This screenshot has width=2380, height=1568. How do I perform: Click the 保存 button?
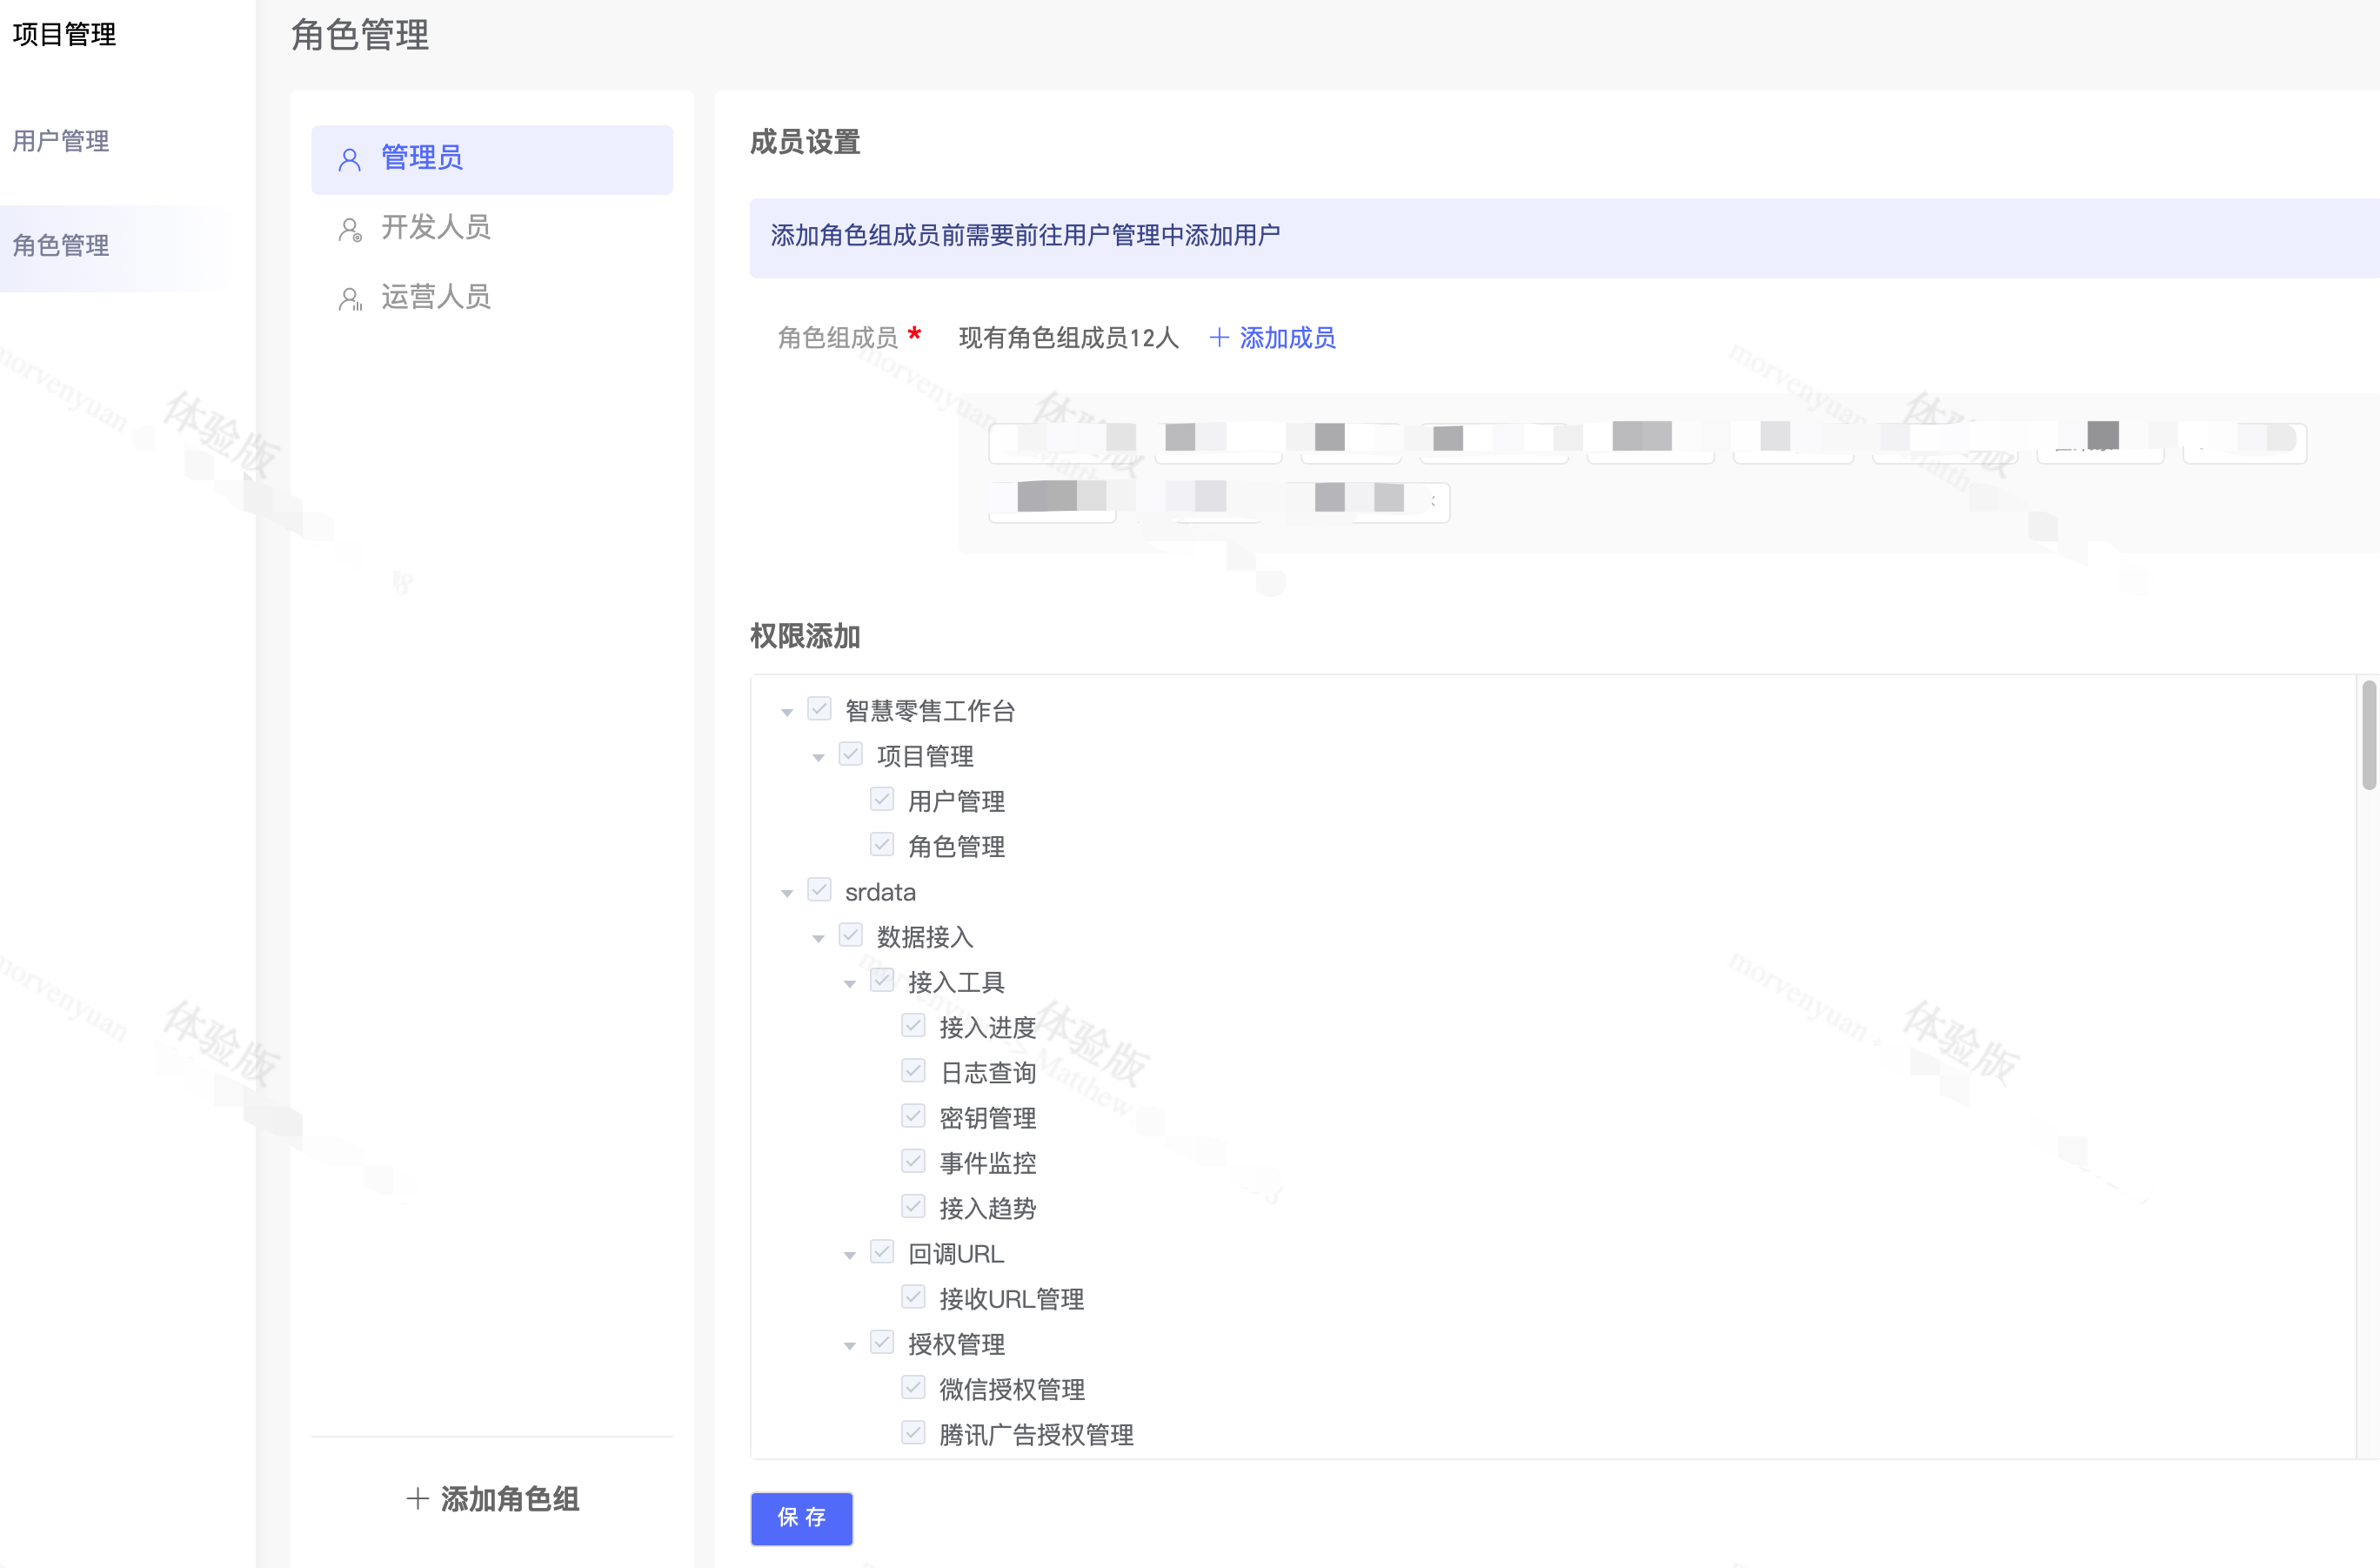click(x=802, y=1518)
